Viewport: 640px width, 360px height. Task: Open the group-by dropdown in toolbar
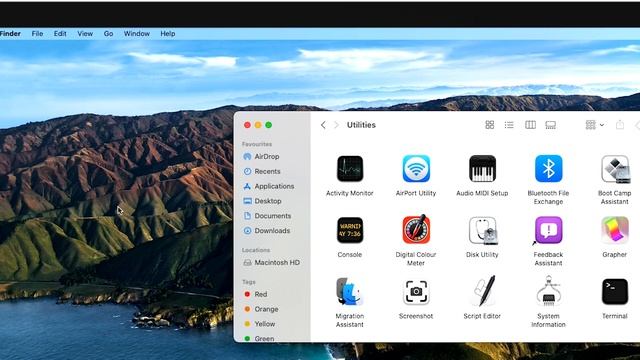click(595, 125)
